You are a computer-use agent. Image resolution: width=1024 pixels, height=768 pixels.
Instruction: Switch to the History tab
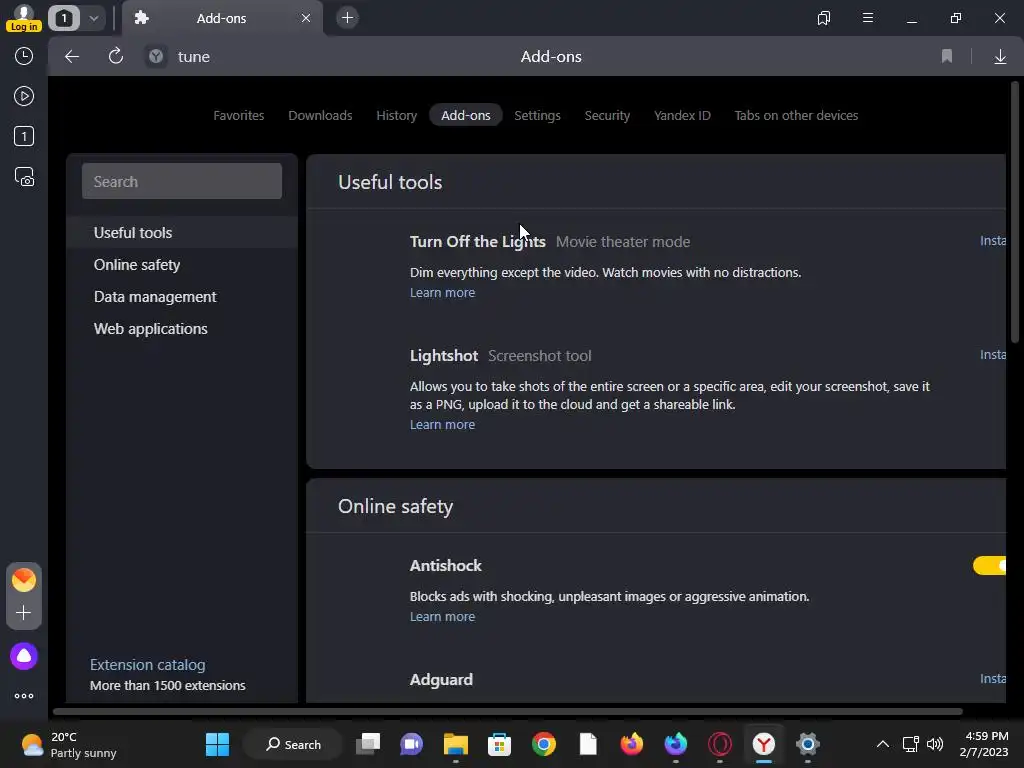(396, 116)
